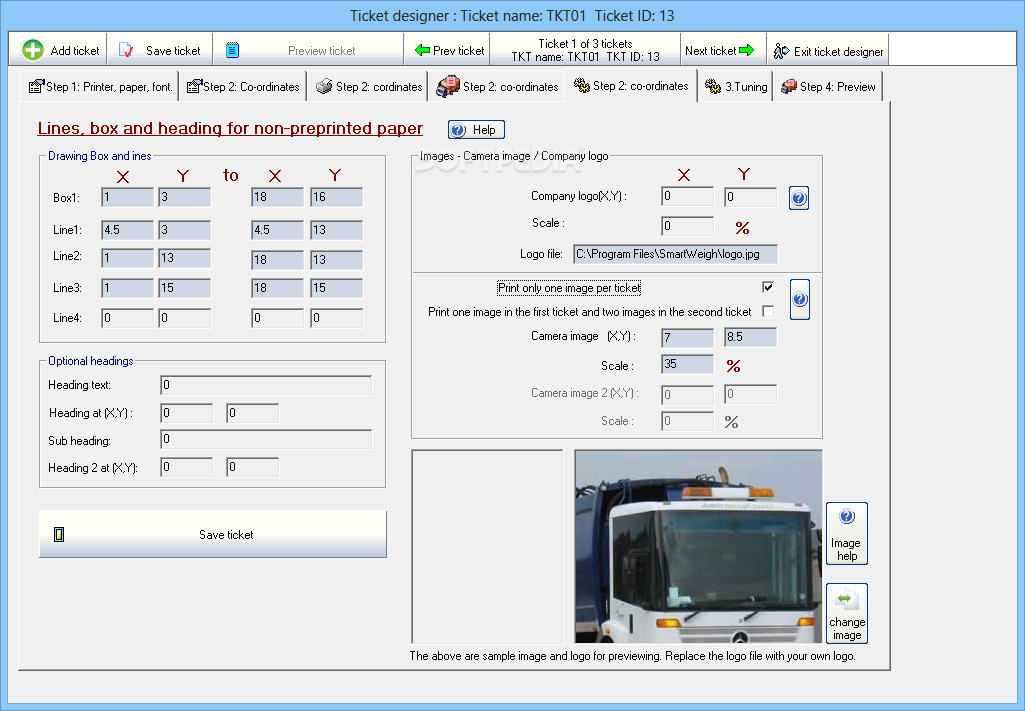Open Step 2: co-ordinates truck icon tab
The width and height of the screenshot is (1025, 711).
point(497,86)
